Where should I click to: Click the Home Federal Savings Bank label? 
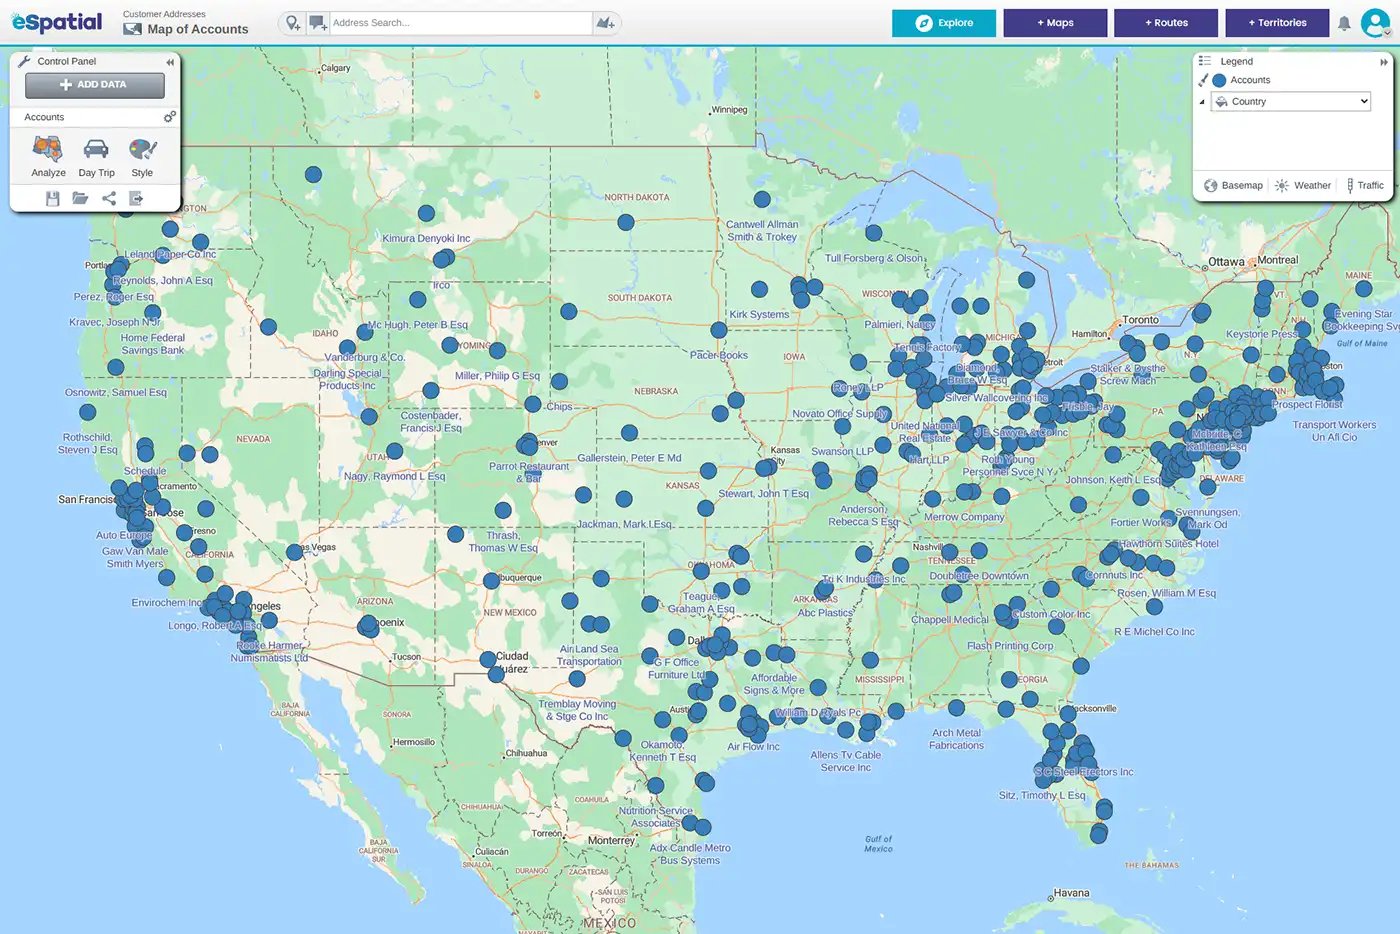point(153,344)
